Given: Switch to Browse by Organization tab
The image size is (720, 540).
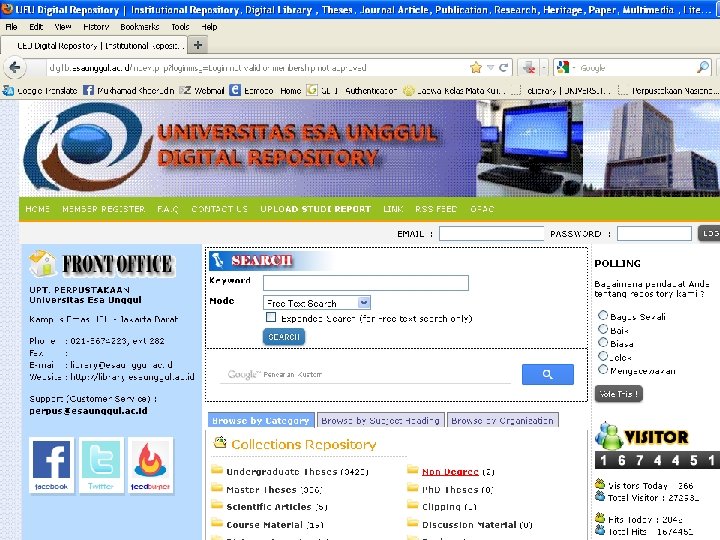Looking at the screenshot, I should 502,420.
